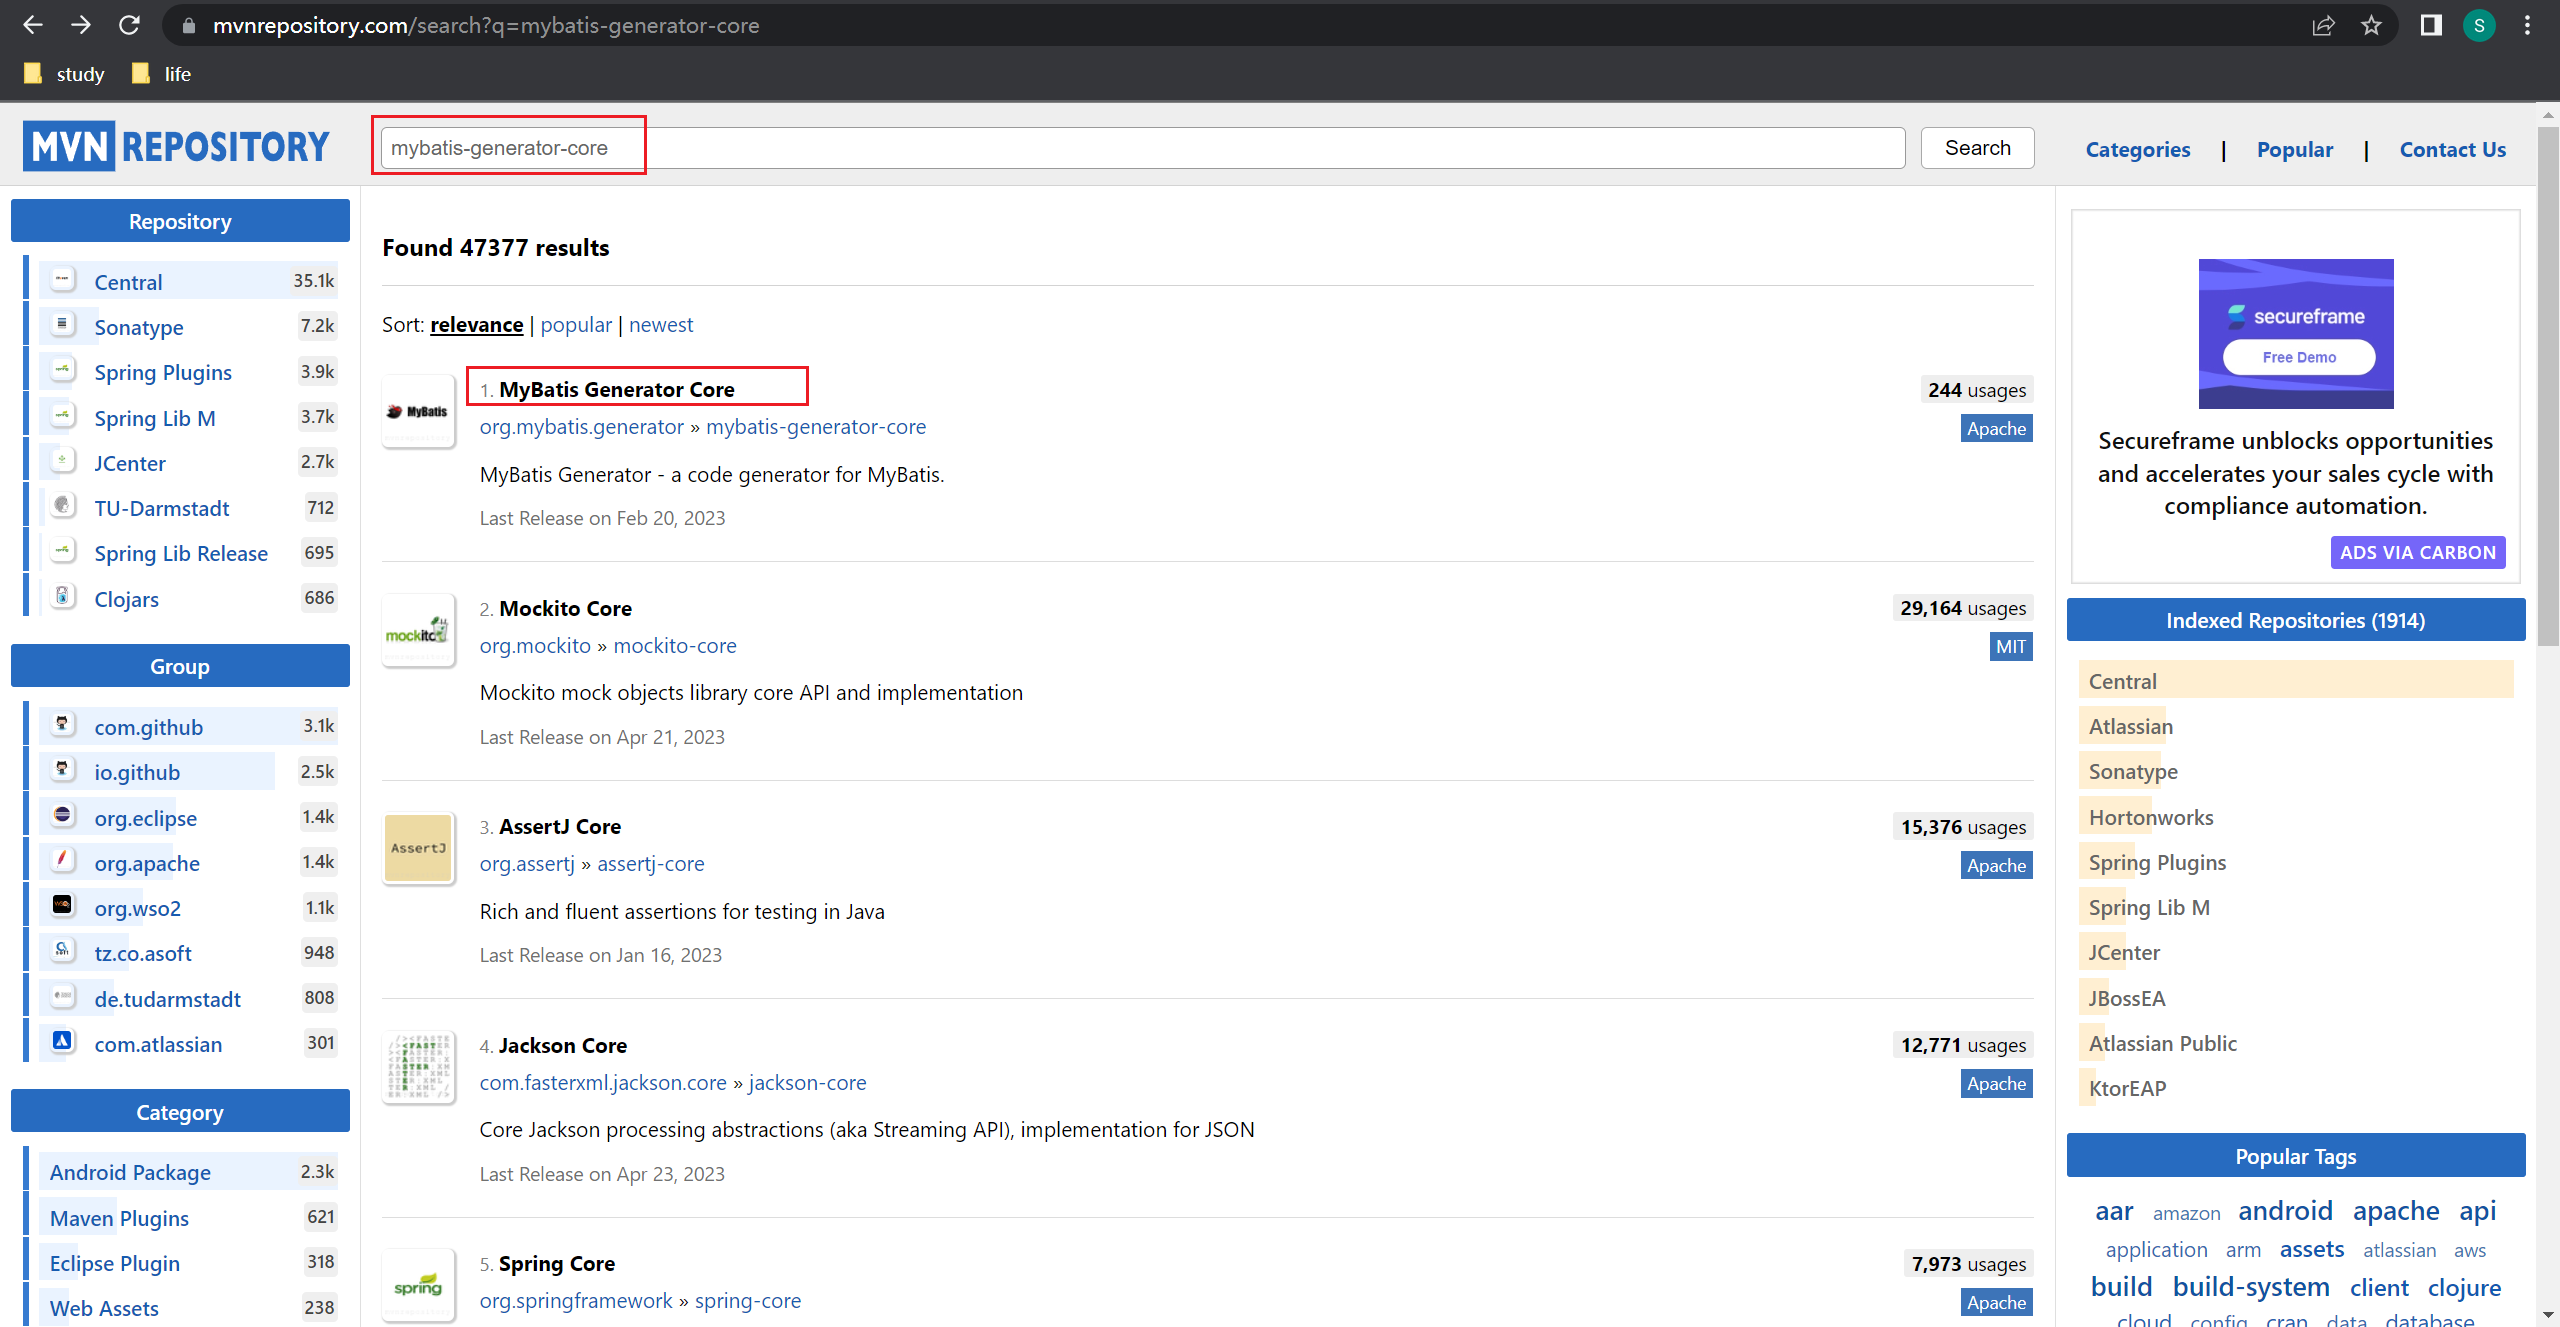Click the MVN Repository logo
Image resolution: width=2560 pixels, height=1327 pixels.
(176, 146)
